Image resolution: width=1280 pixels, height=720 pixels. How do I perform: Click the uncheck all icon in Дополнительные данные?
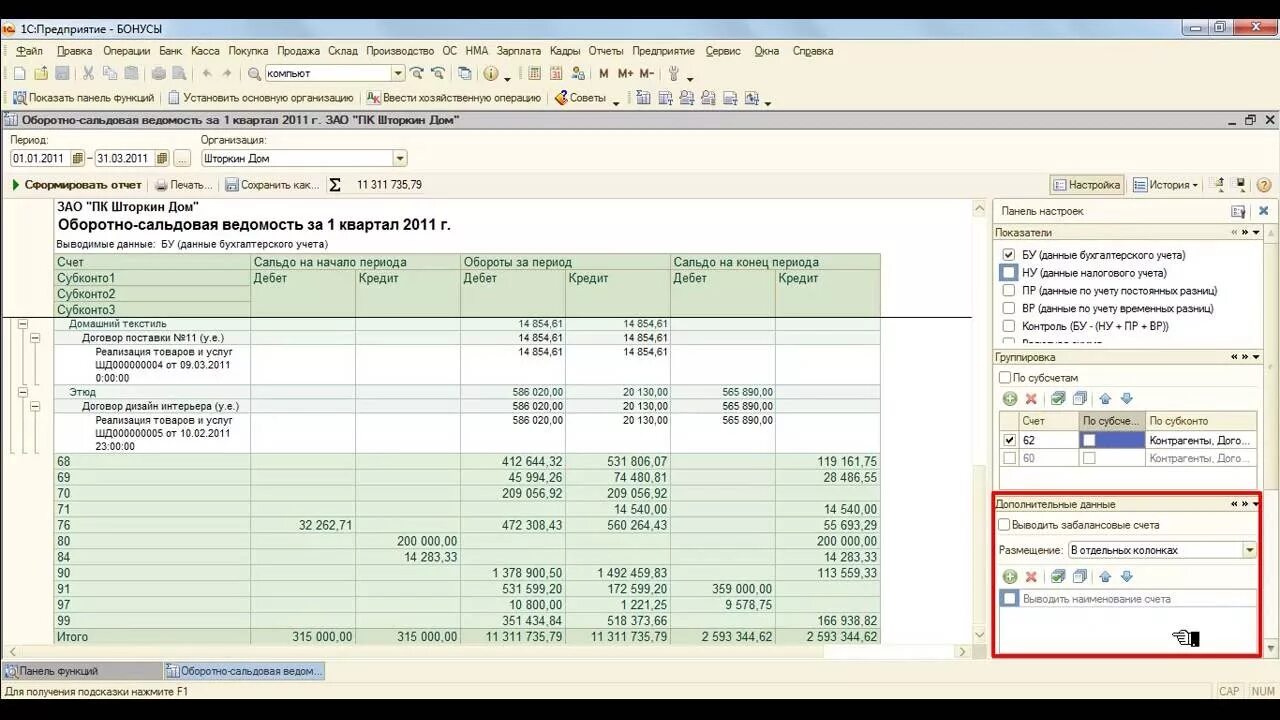[1080, 577]
